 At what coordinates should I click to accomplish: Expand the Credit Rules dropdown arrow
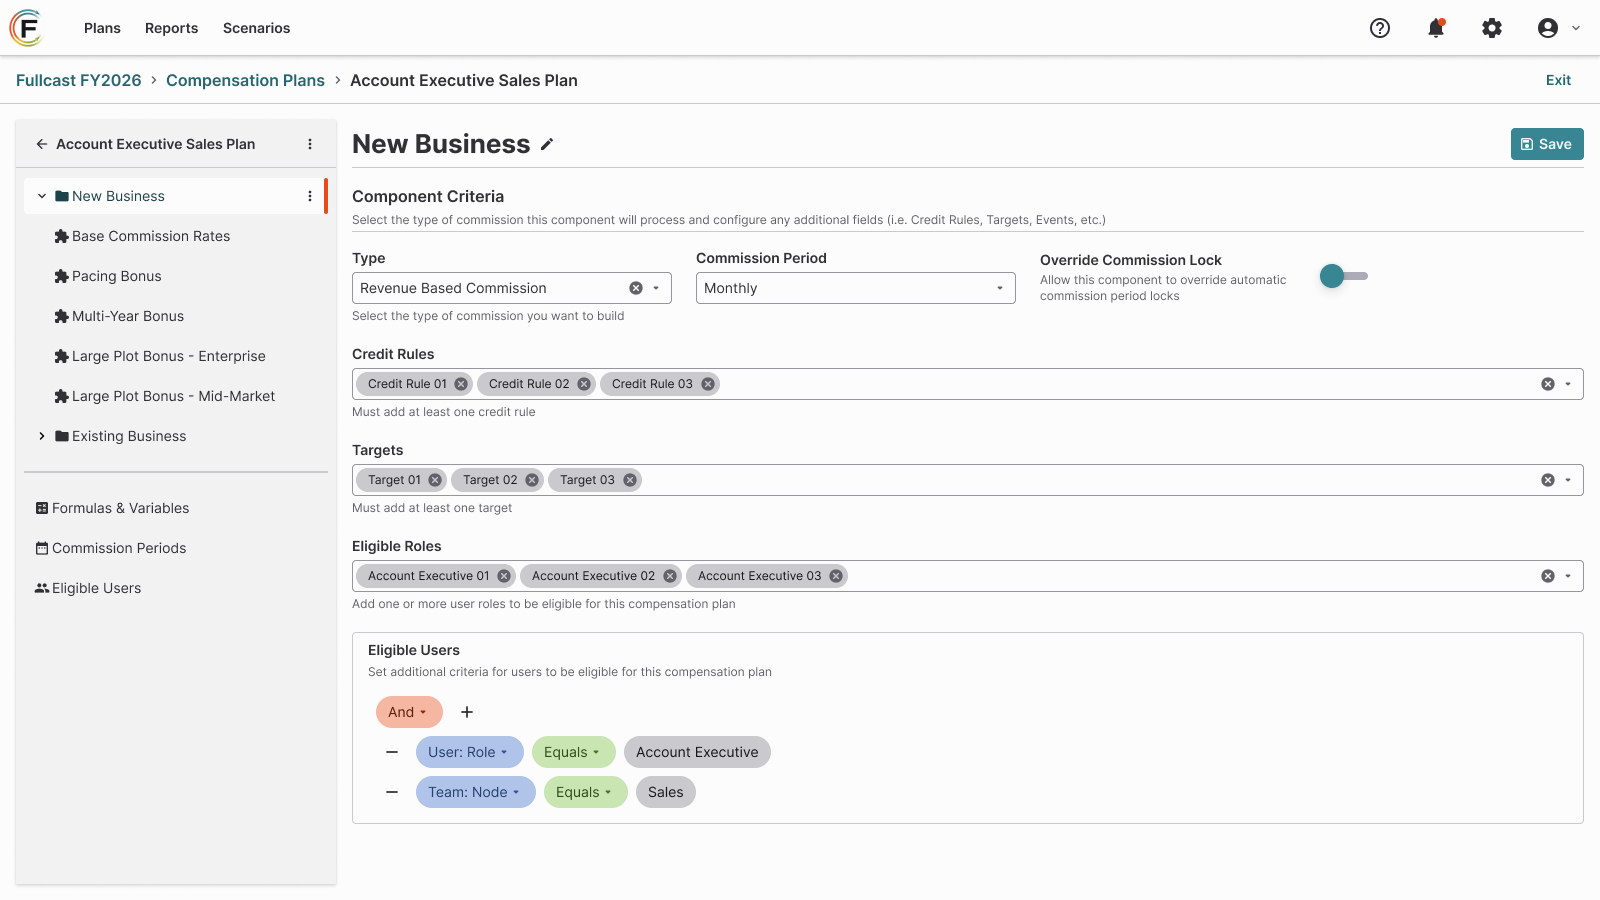[1568, 384]
